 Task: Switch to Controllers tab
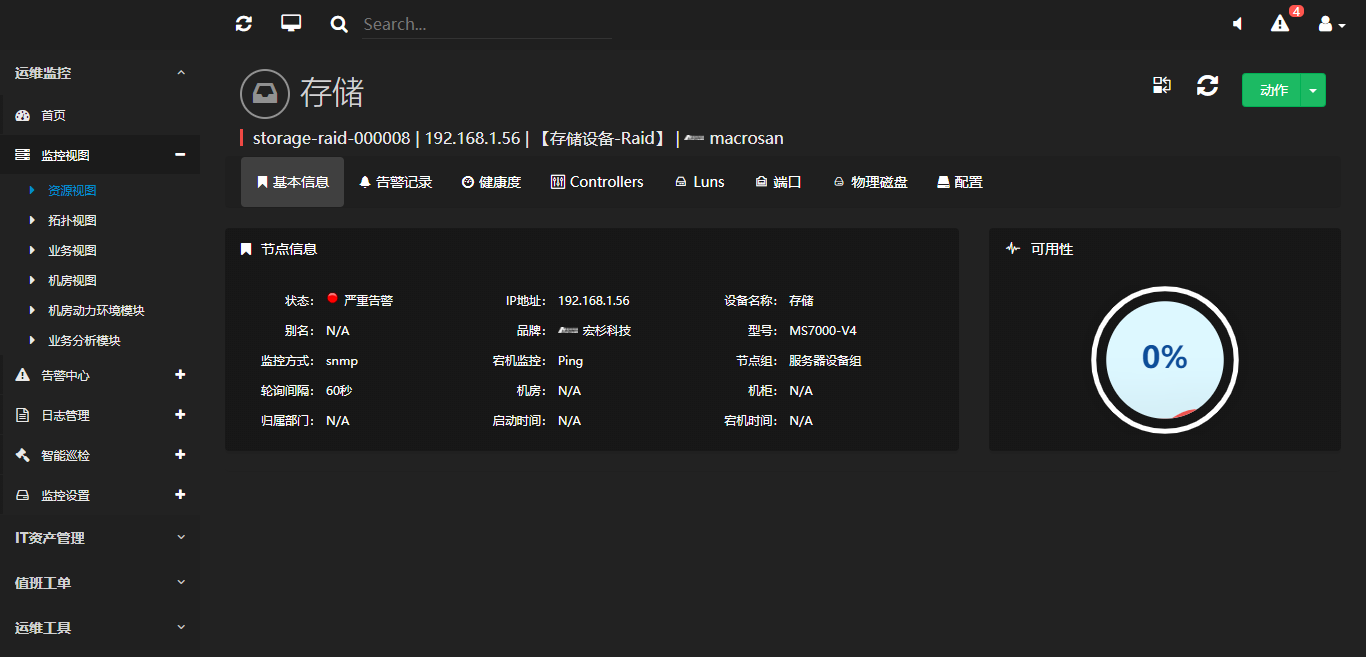coord(597,182)
